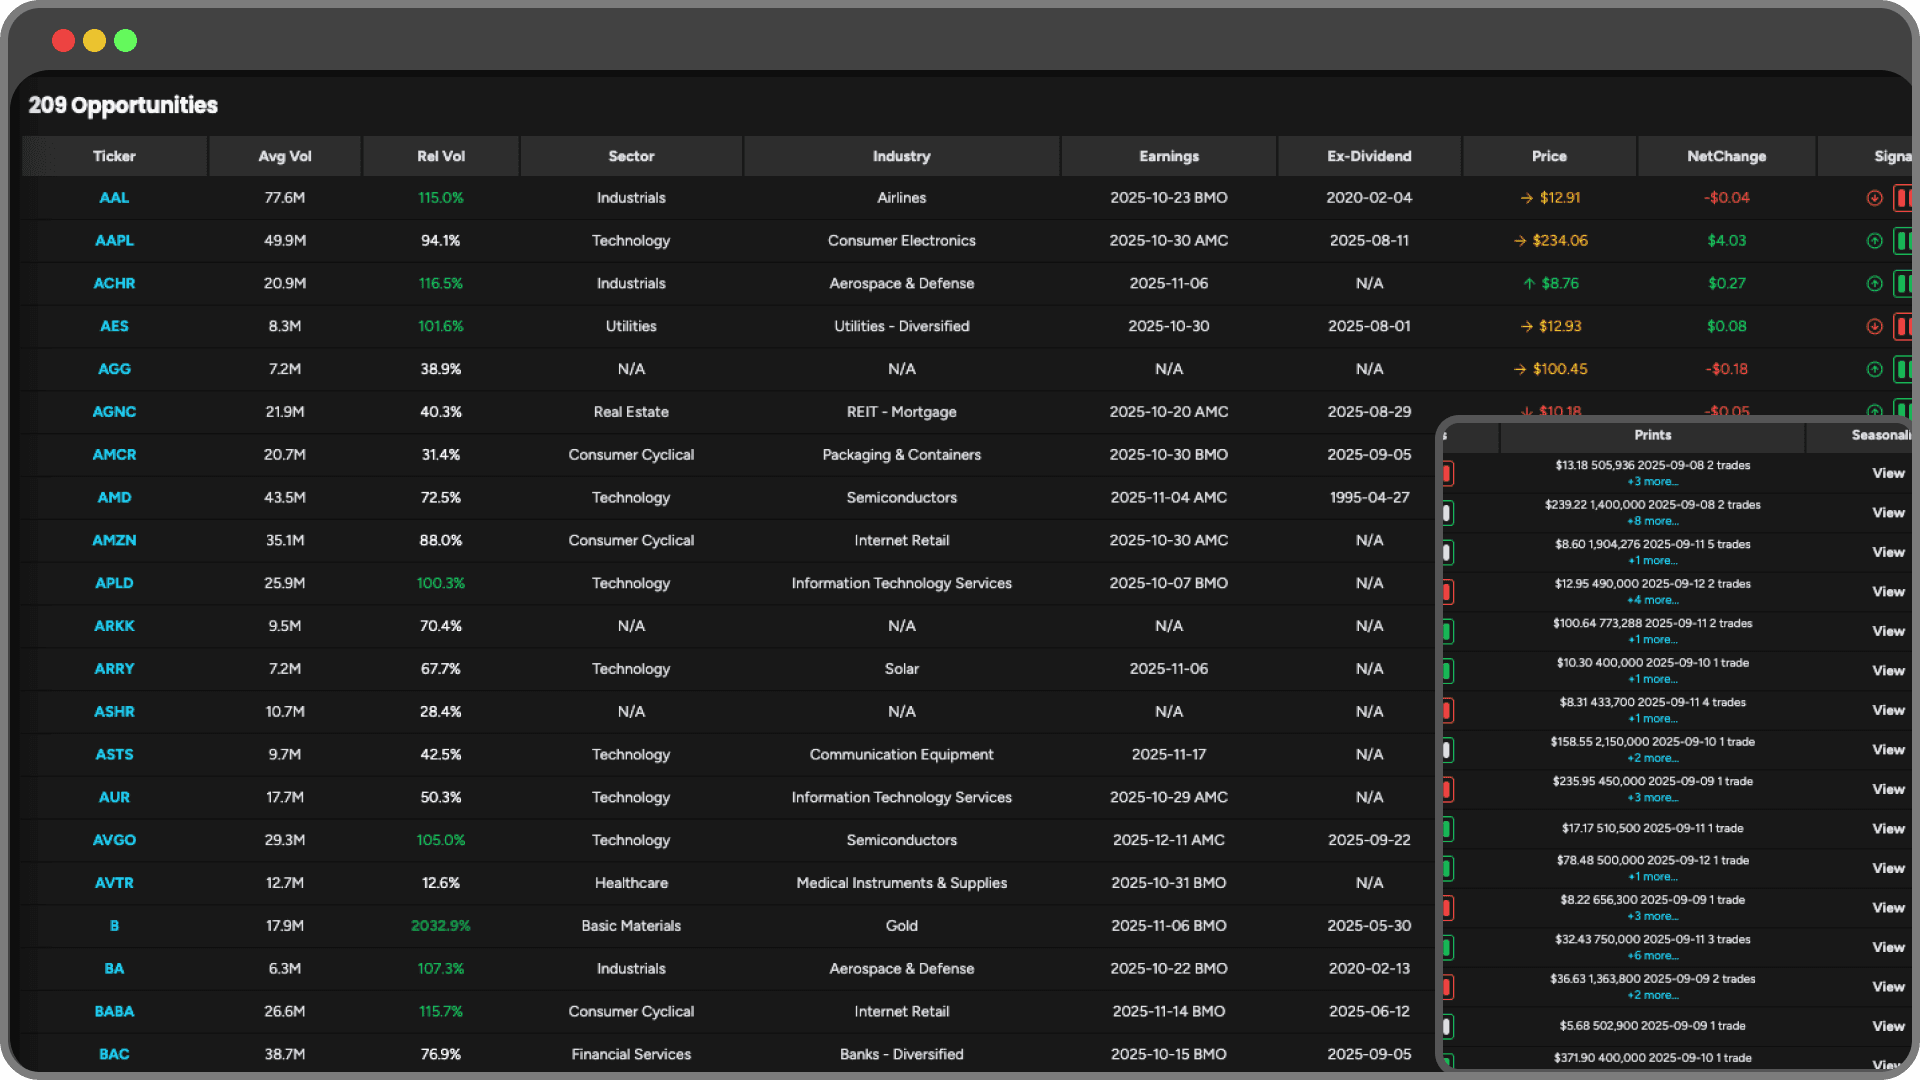The height and width of the screenshot is (1080, 1920).
Task: Open the AMZN ticker link
Action: click(114, 541)
